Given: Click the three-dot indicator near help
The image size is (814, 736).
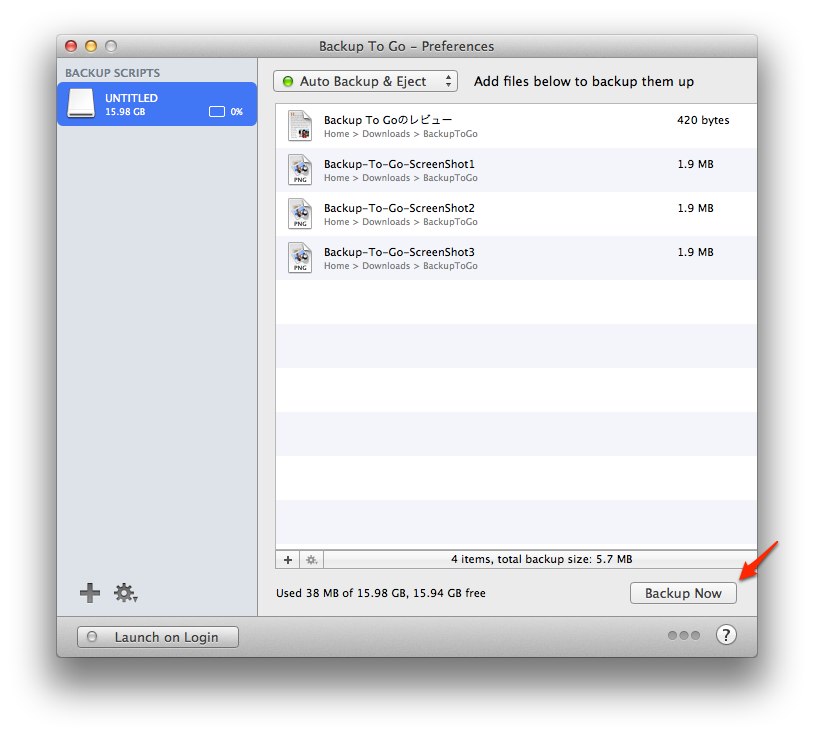Looking at the screenshot, I should 684,635.
